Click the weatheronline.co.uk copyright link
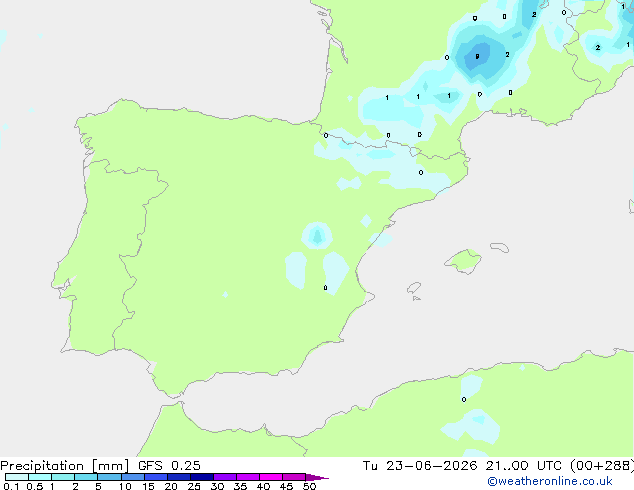The width and height of the screenshot is (634, 490). pyautogui.click(x=550, y=481)
